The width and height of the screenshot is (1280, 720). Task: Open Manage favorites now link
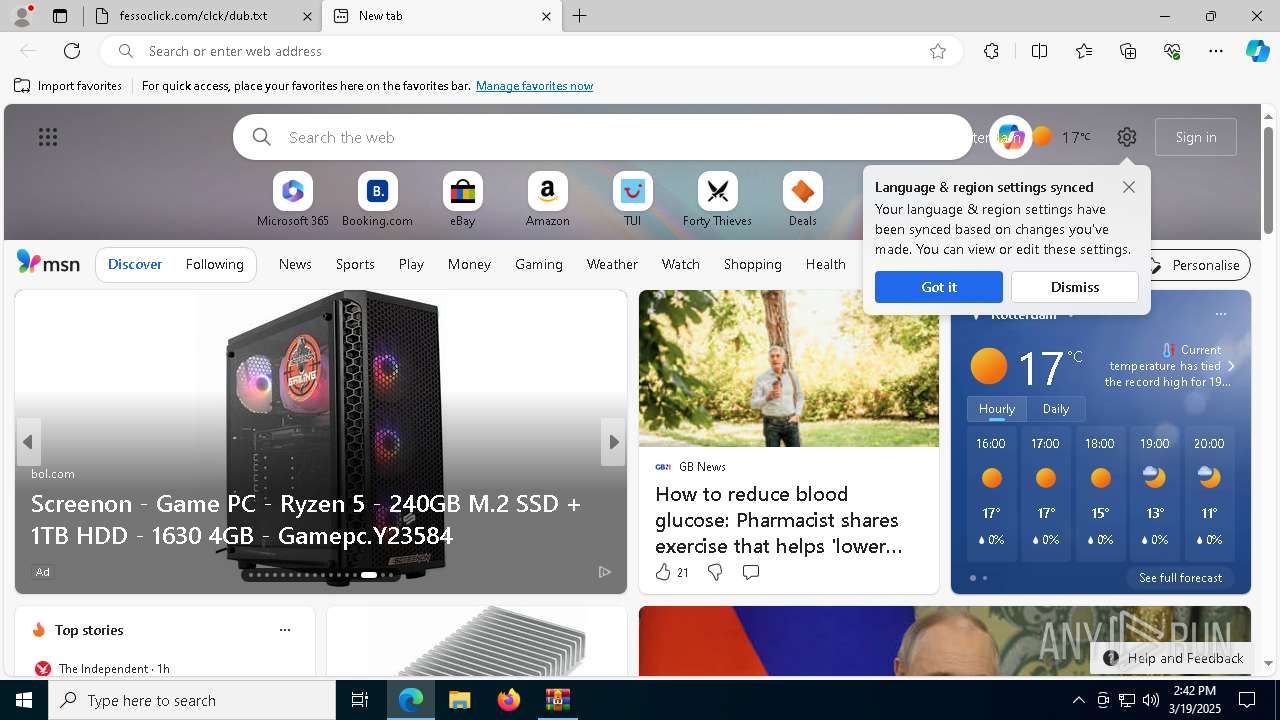[x=534, y=86]
